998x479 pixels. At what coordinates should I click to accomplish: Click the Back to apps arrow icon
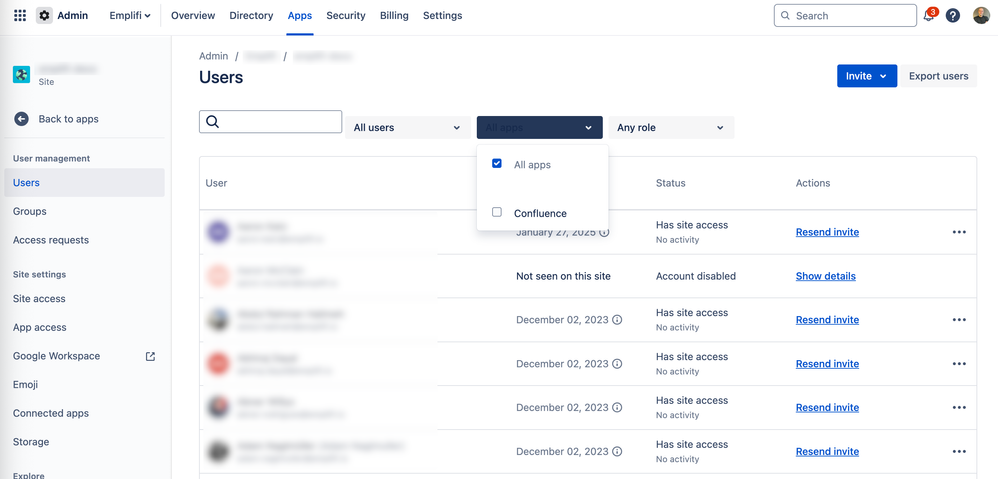(22, 119)
